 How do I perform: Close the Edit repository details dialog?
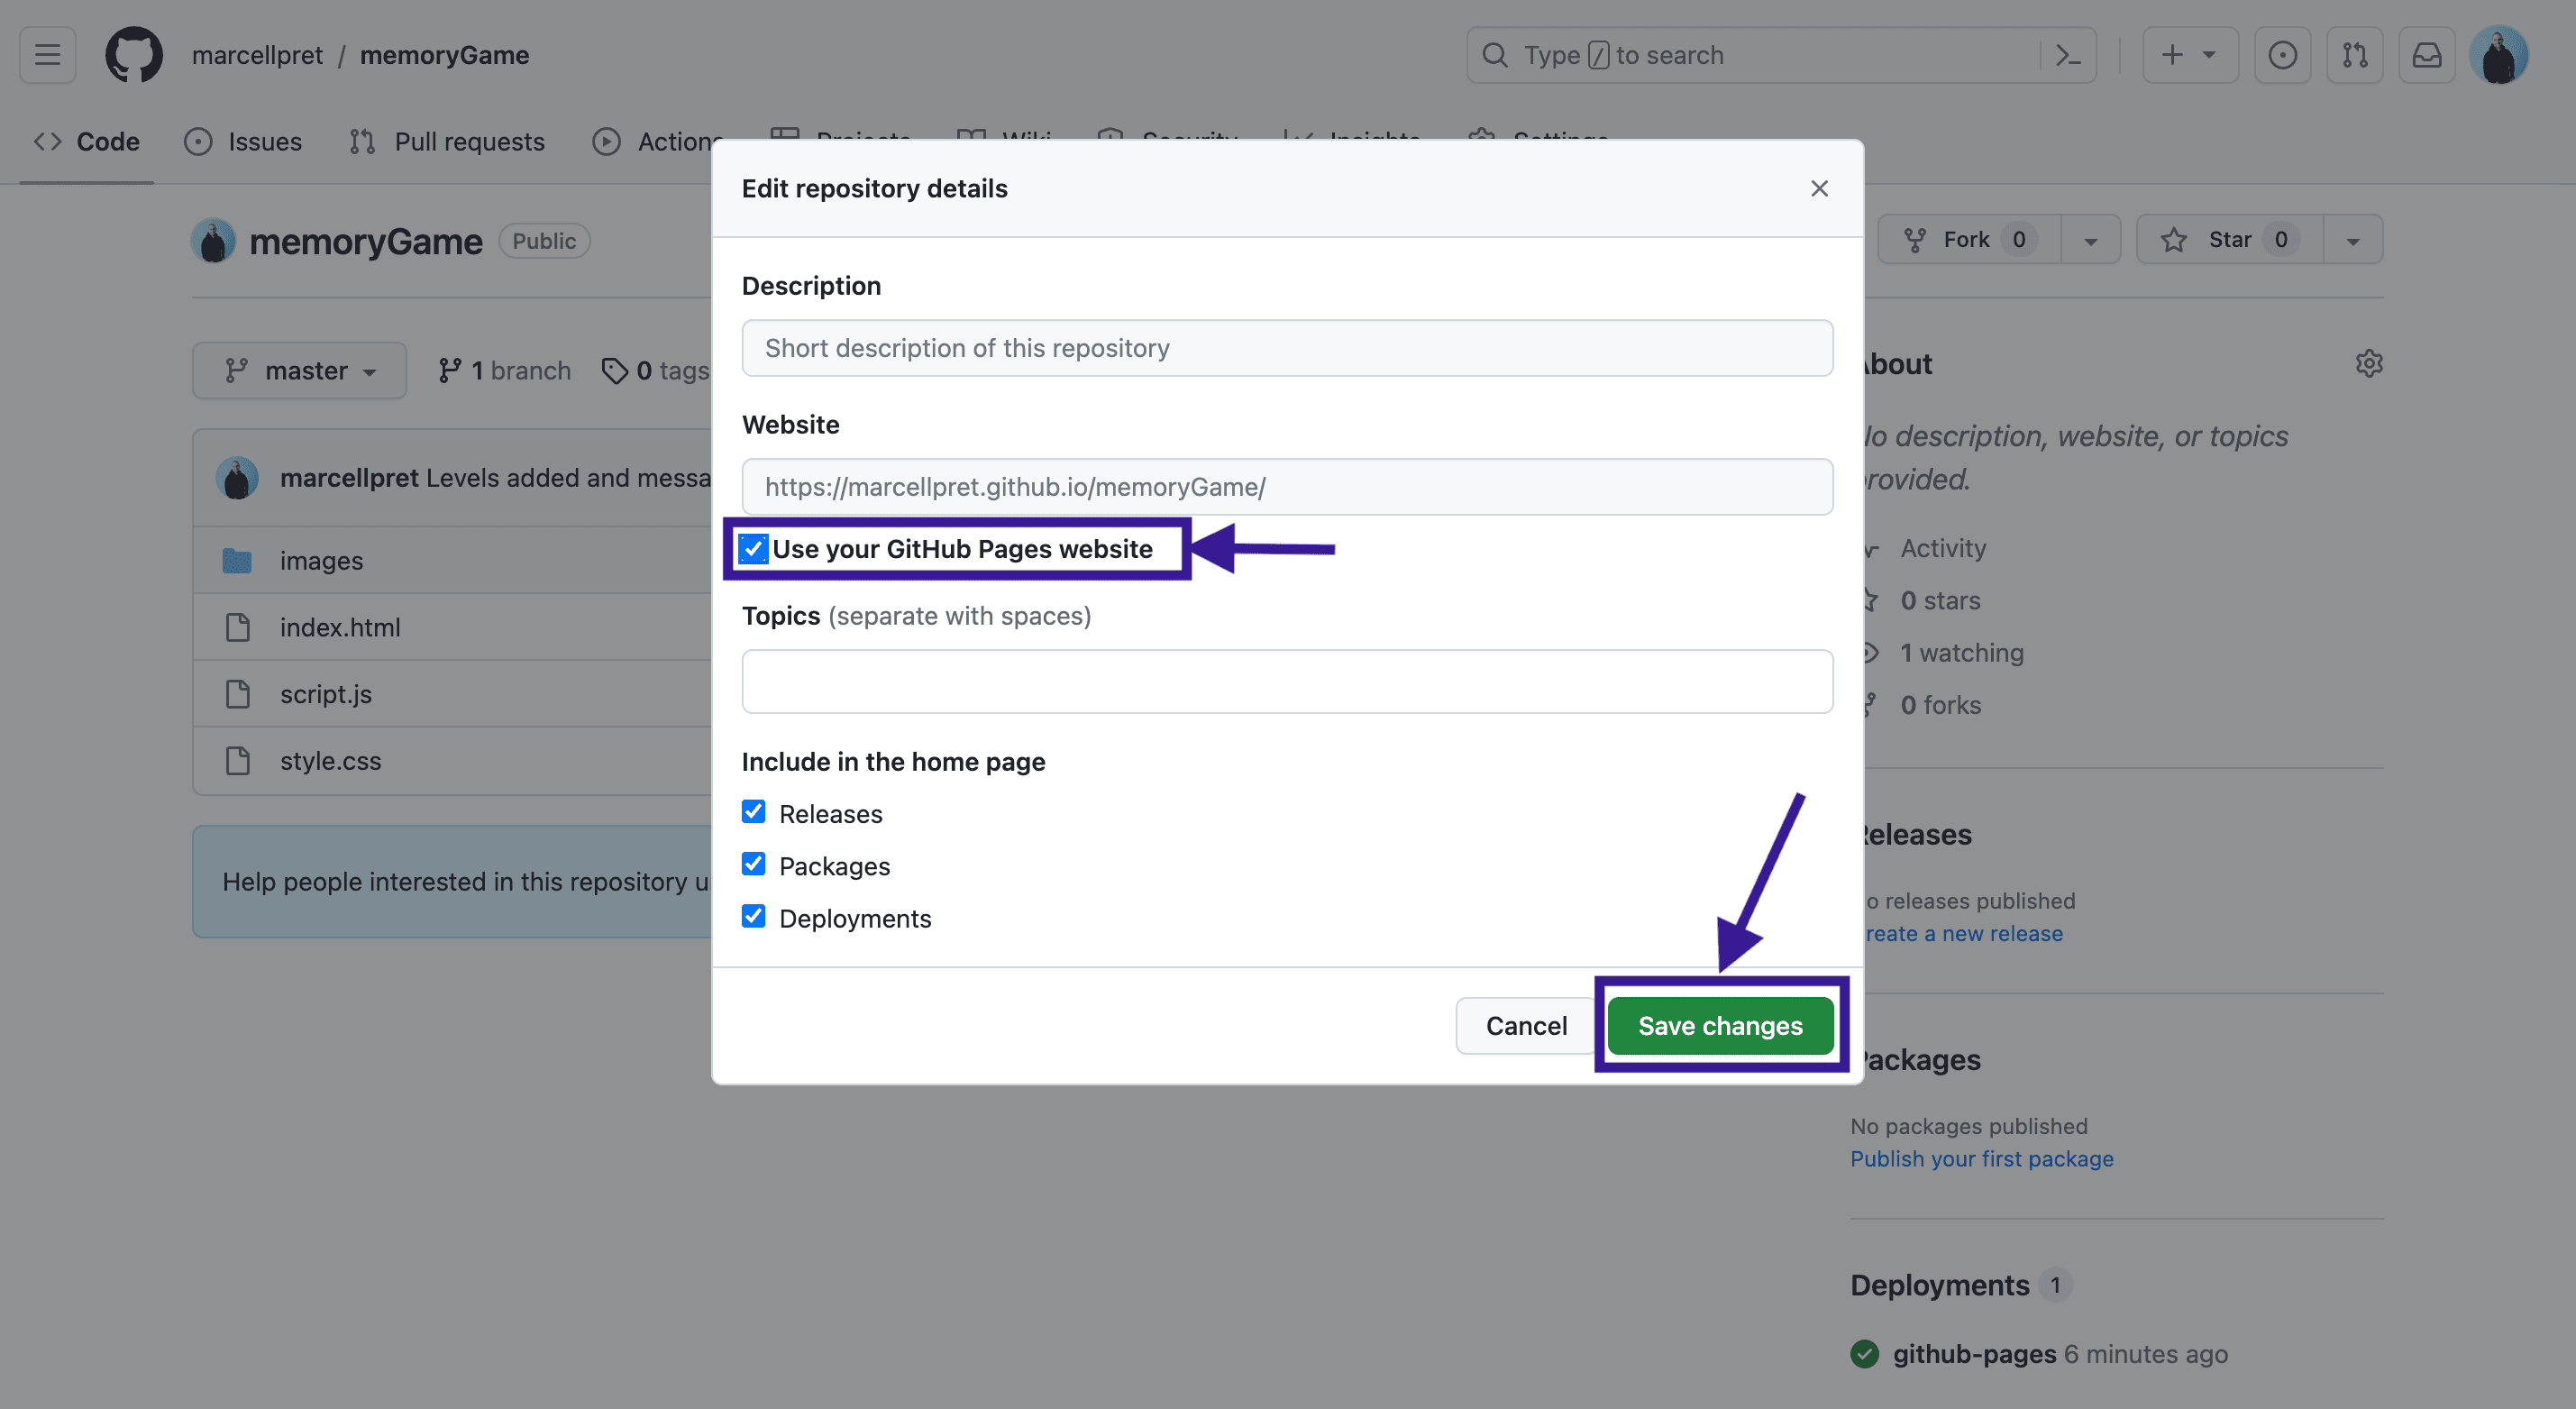1819,188
